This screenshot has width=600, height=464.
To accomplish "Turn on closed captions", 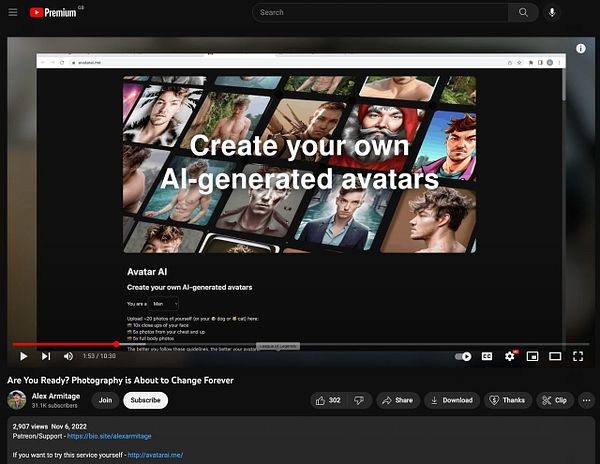I will 487,357.
